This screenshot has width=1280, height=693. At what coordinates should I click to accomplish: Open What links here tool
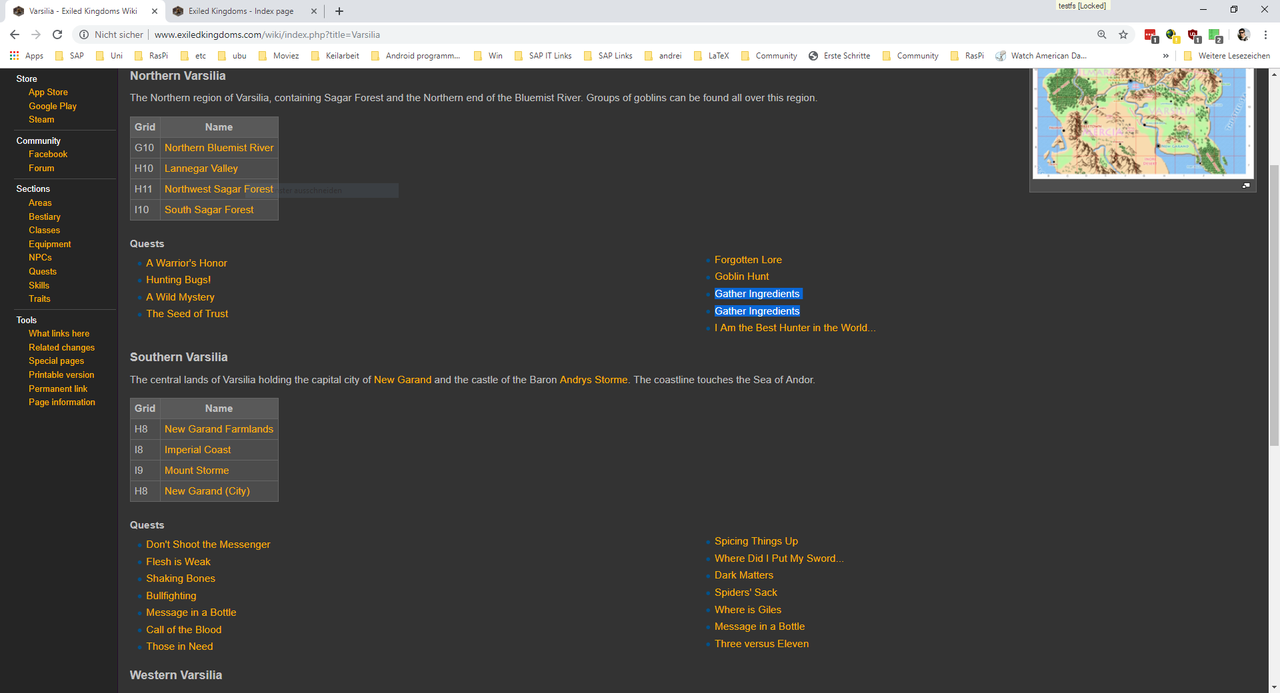[x=59, y=334]
